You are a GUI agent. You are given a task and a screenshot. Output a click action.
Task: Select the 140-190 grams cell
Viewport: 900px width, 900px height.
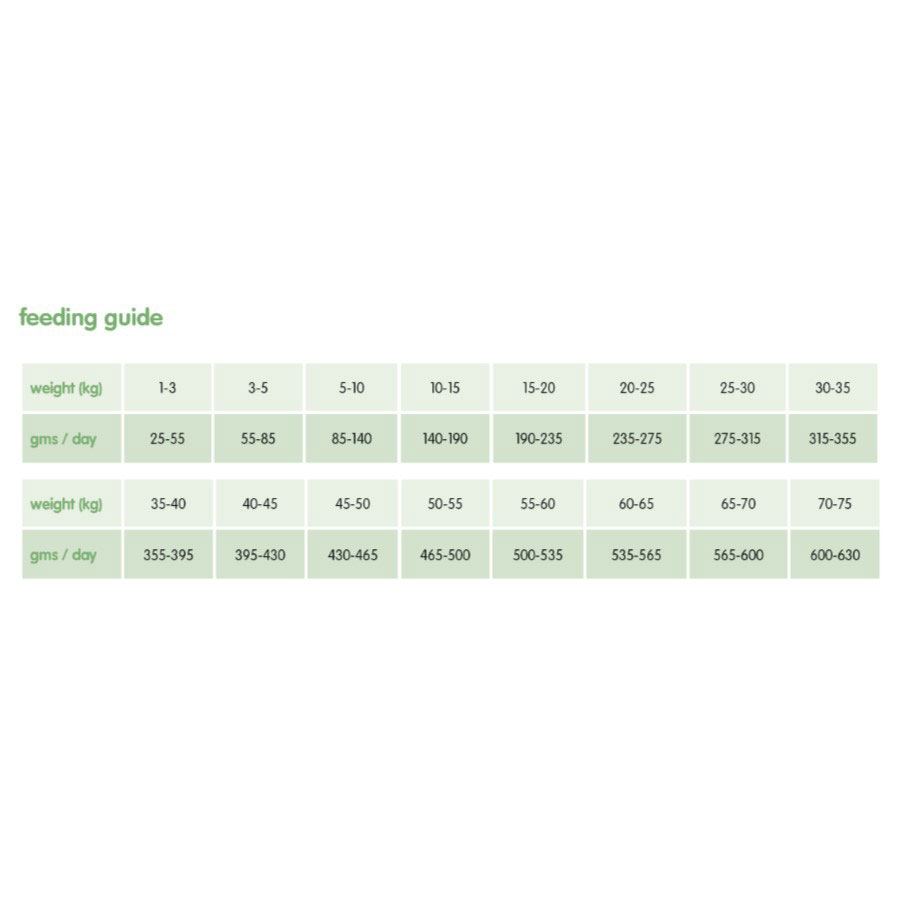(445, 438)
